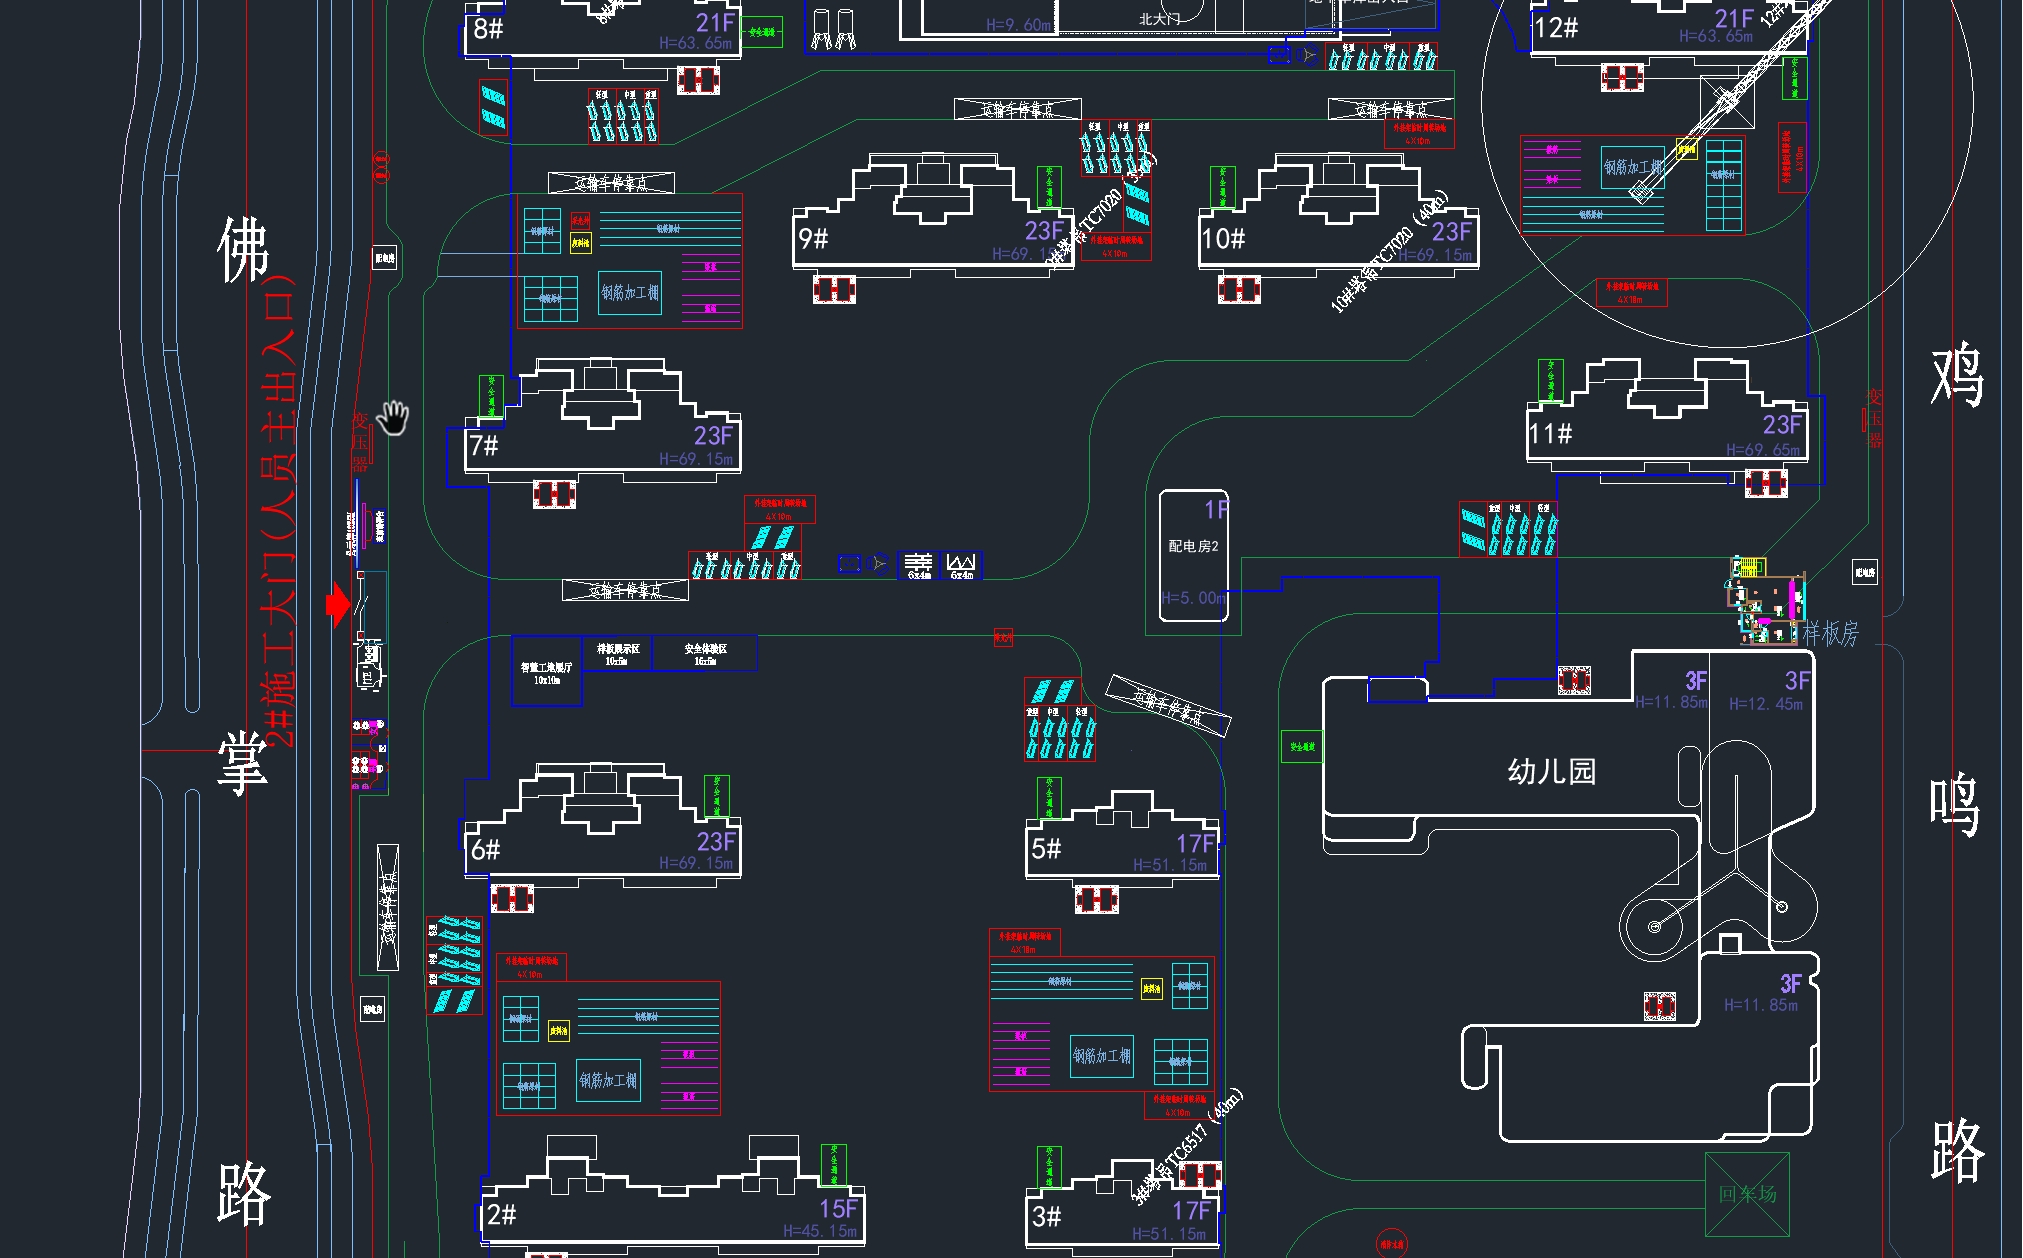Select the 7# building number label
This screenshot has width=2023, height=1258.
(484, 445)
